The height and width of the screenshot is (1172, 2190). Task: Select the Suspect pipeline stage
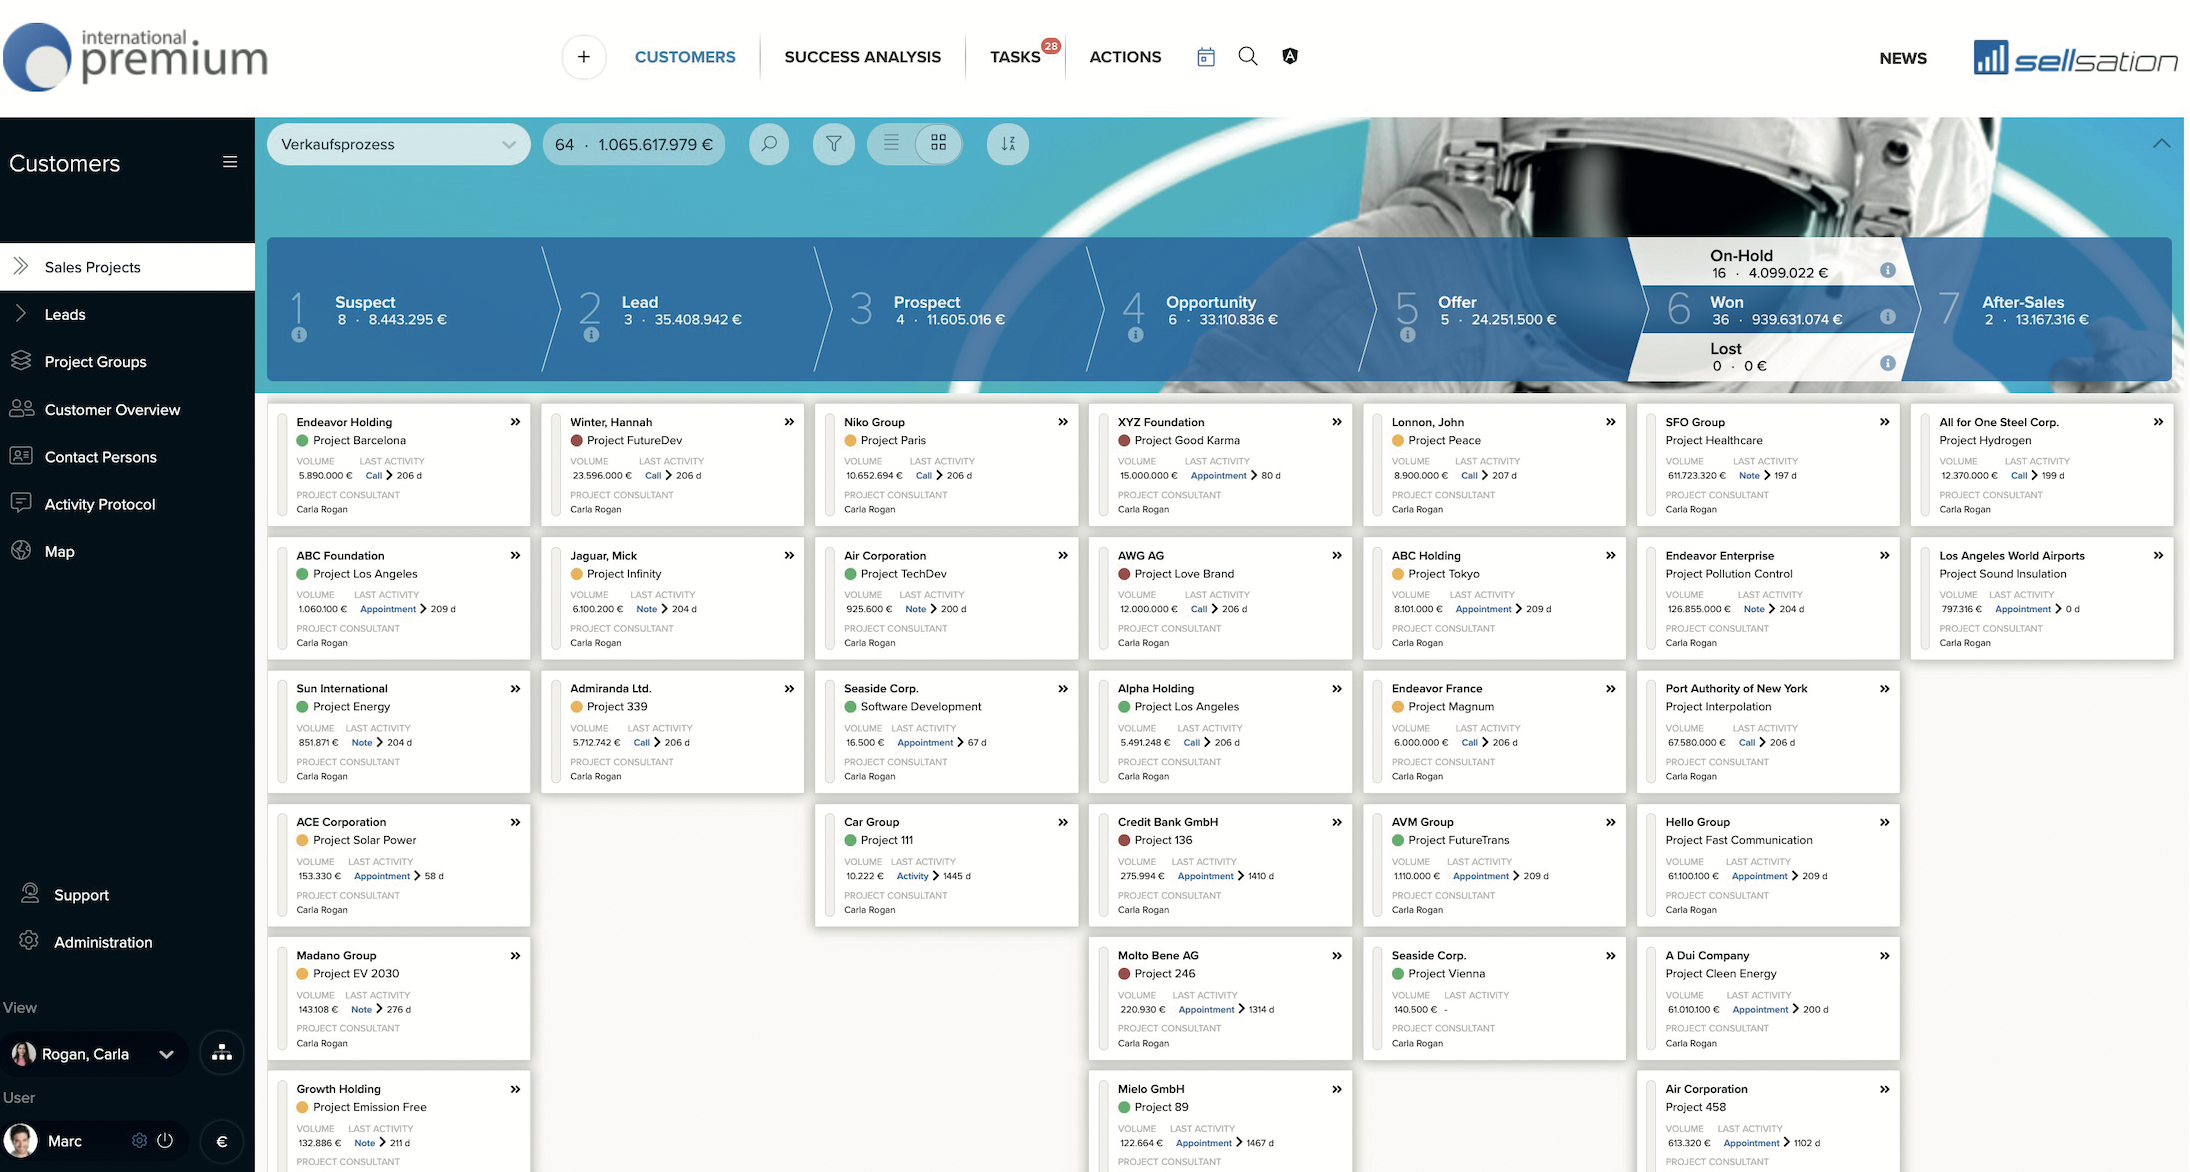tap(404, 310)
